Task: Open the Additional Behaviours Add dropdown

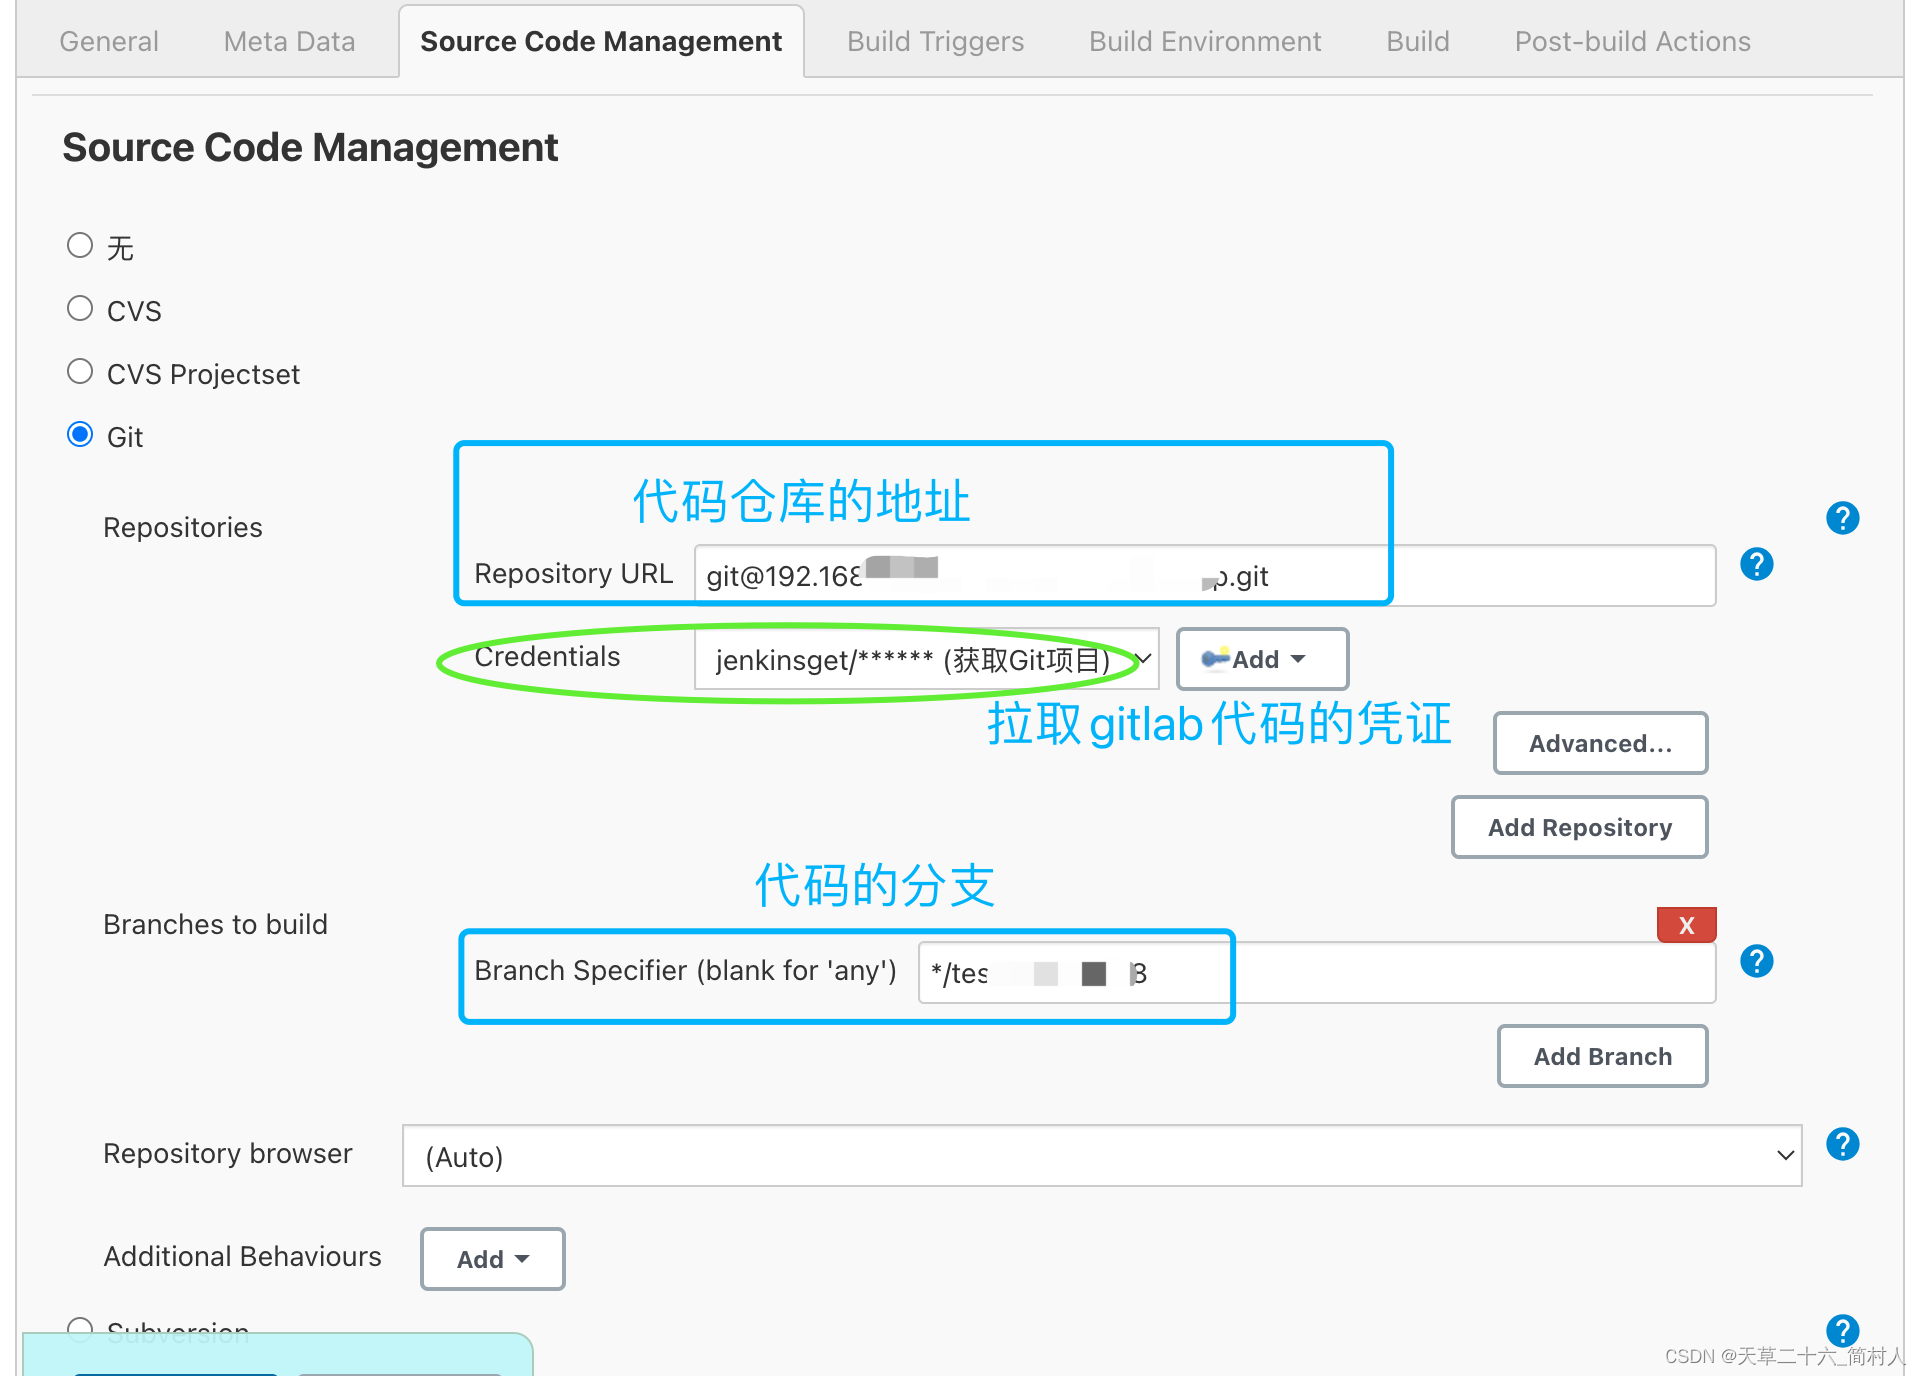Action: pos(492,1259)
